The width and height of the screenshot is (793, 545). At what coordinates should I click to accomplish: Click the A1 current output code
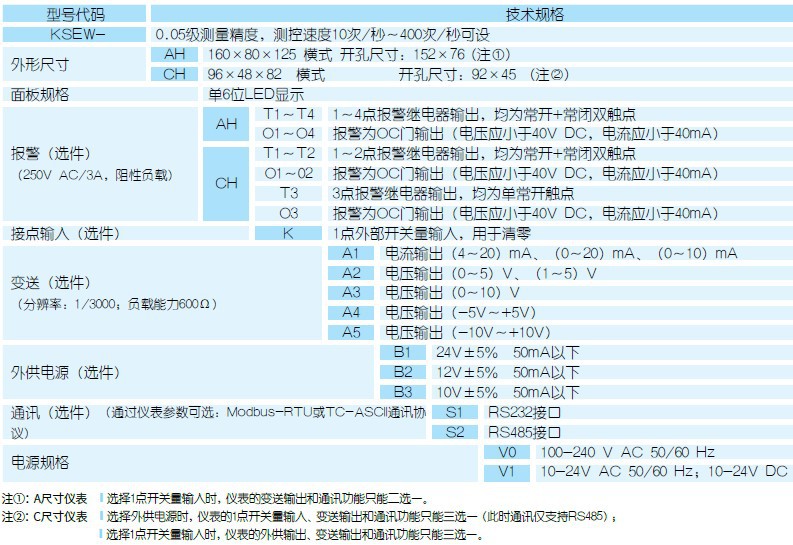tap(350, 253)
